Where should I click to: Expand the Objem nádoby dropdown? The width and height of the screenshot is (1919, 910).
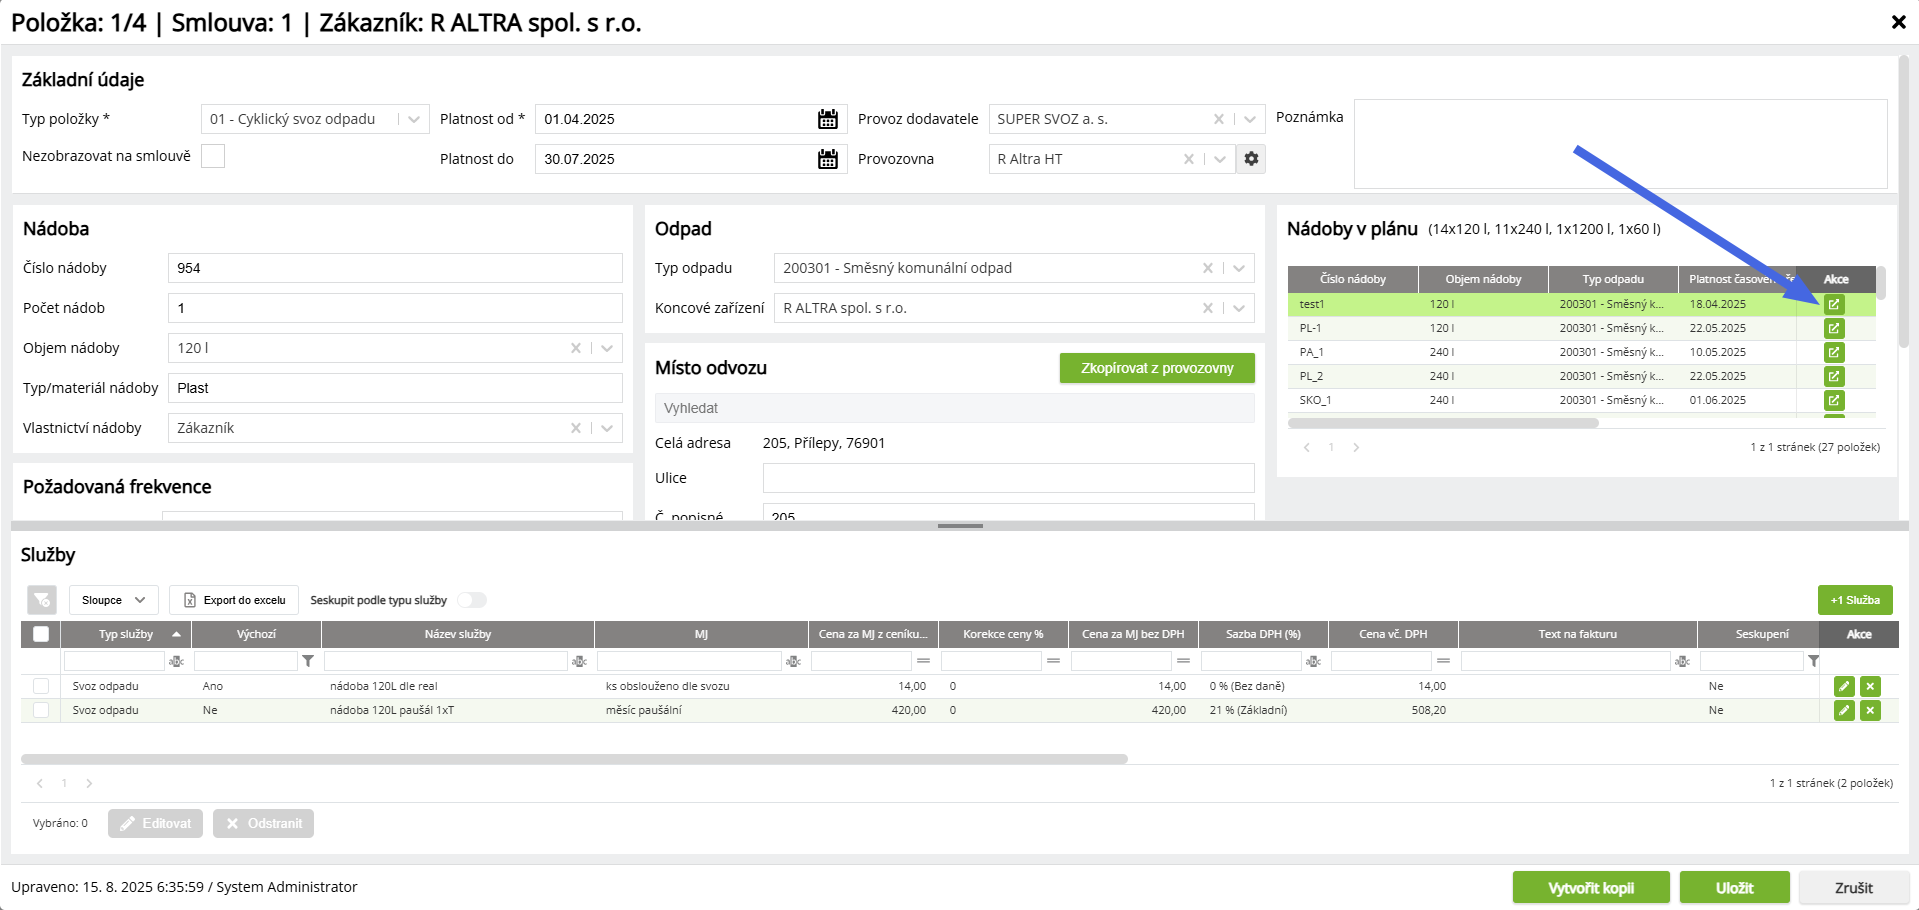tap(607, 348)
